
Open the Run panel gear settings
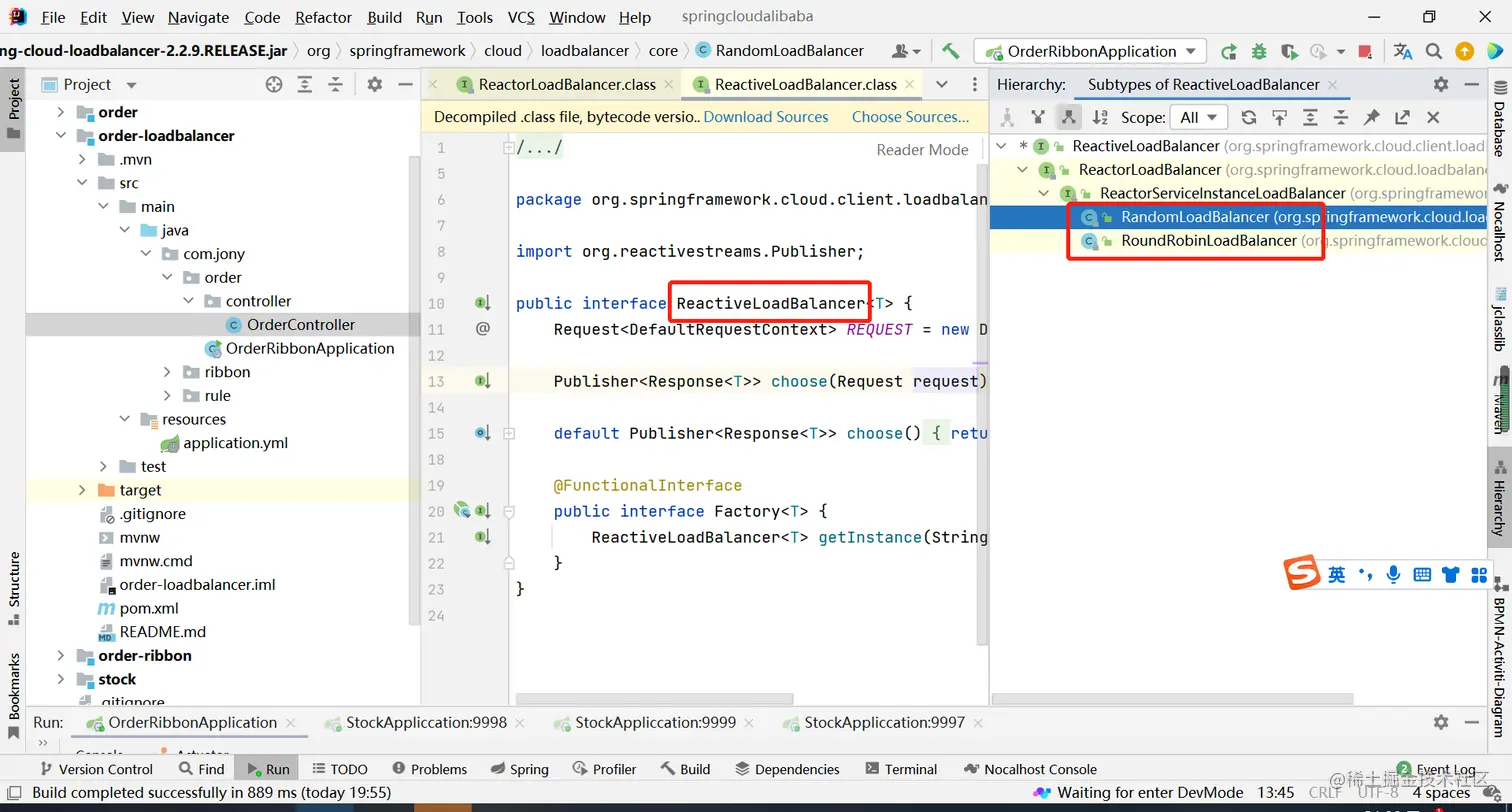point(1440,722)
